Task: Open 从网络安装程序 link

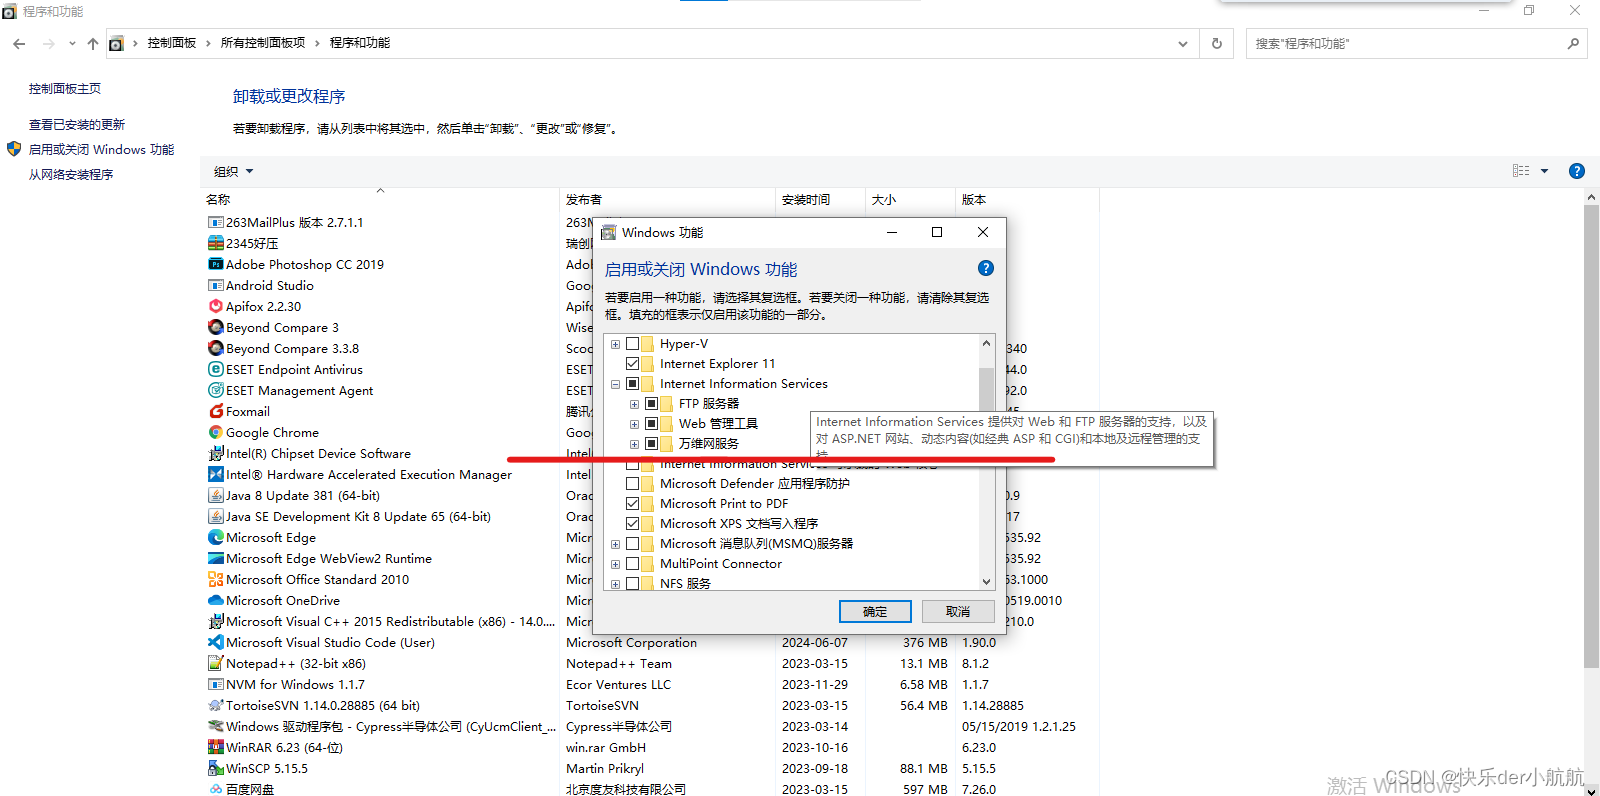Action: point(71,174)
